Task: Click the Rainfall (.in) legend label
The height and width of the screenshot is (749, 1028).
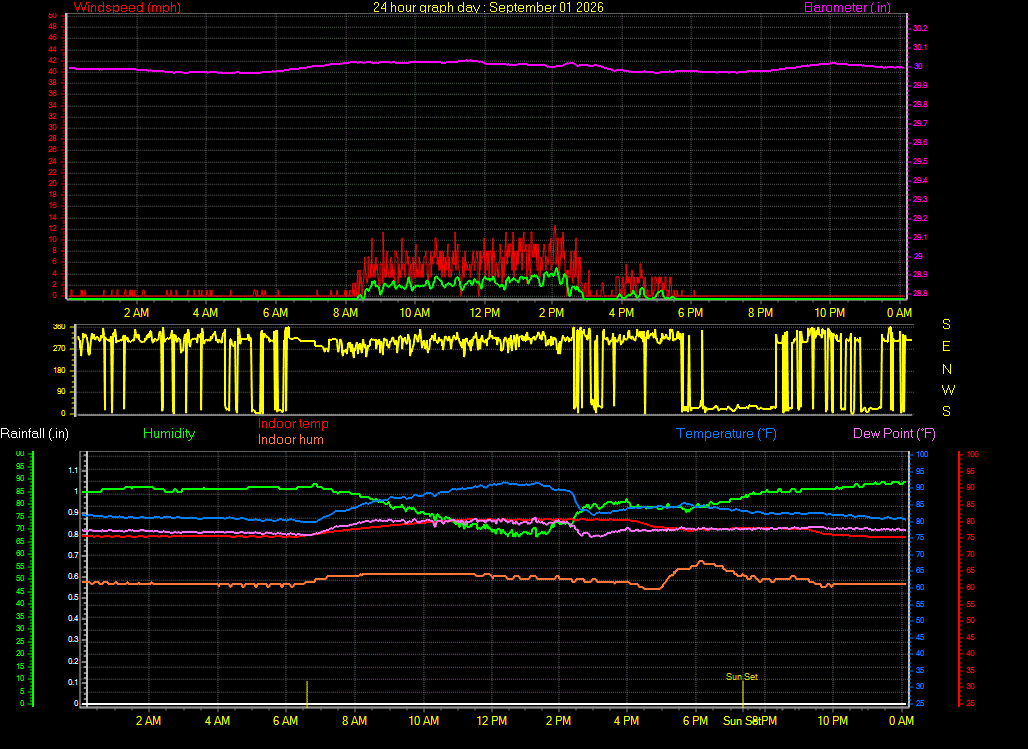Action: pos(34,434)
